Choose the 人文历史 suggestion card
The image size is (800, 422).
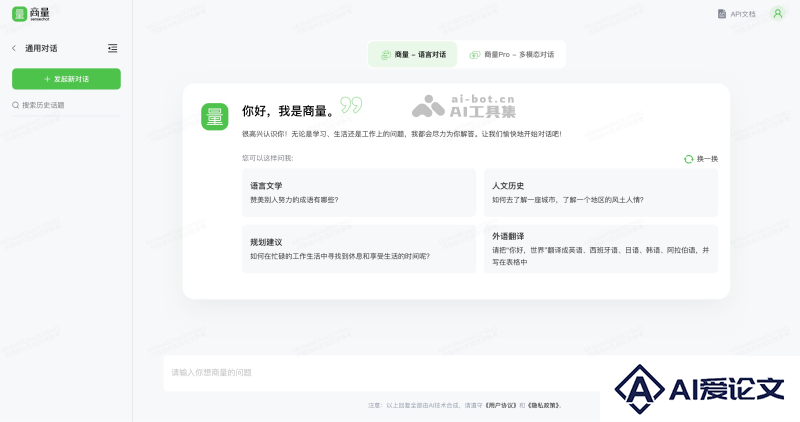[x=601, y=192]
